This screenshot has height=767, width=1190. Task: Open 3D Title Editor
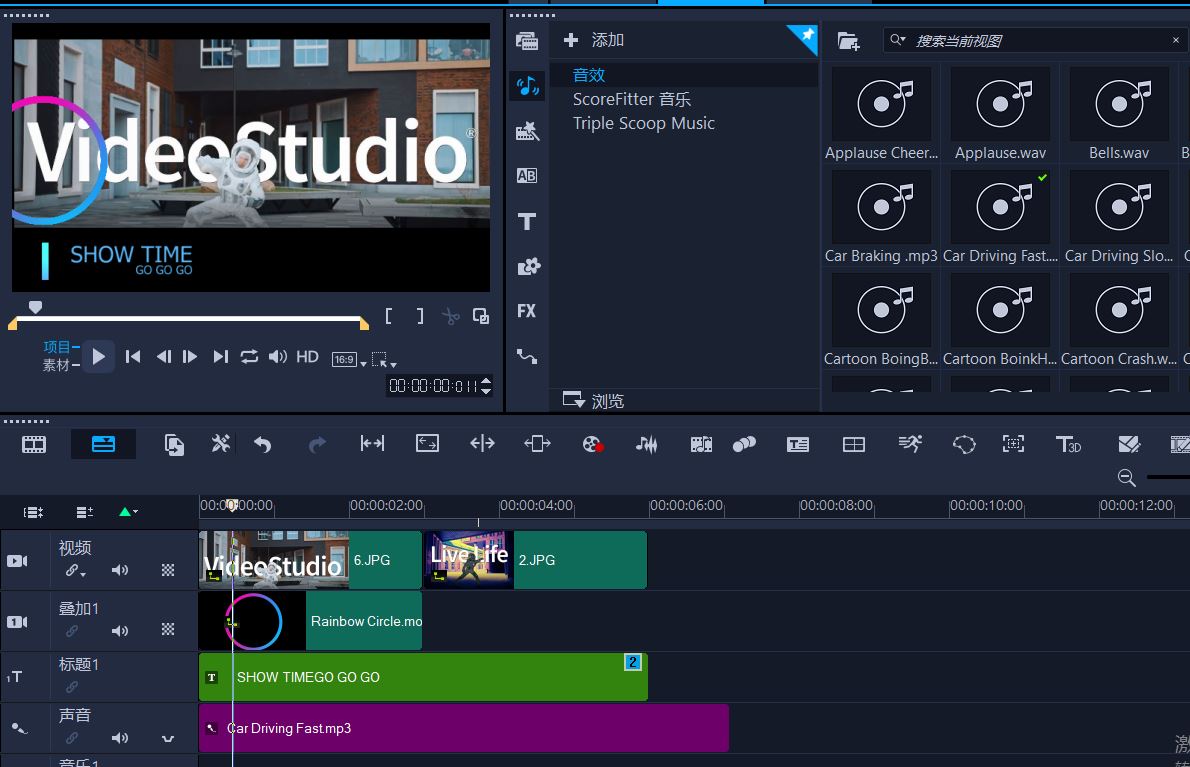tap(1069, 445)
